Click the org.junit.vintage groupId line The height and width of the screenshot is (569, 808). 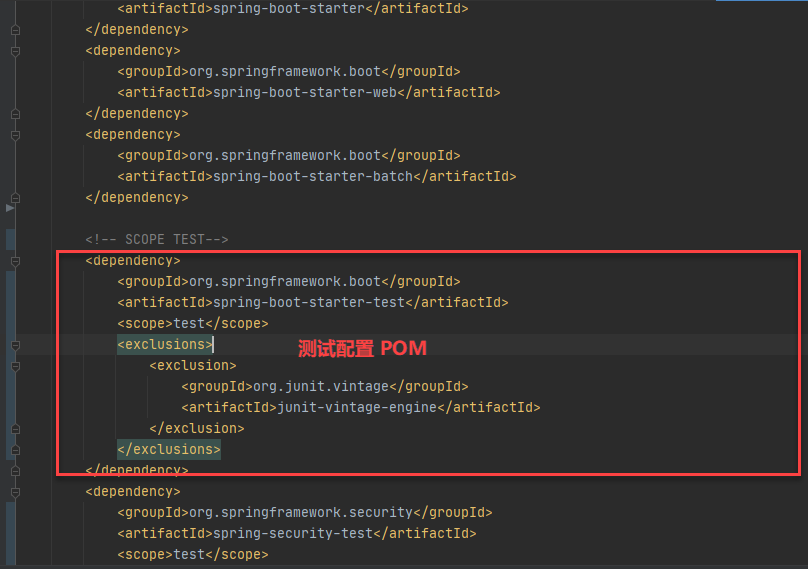point(325,387)
